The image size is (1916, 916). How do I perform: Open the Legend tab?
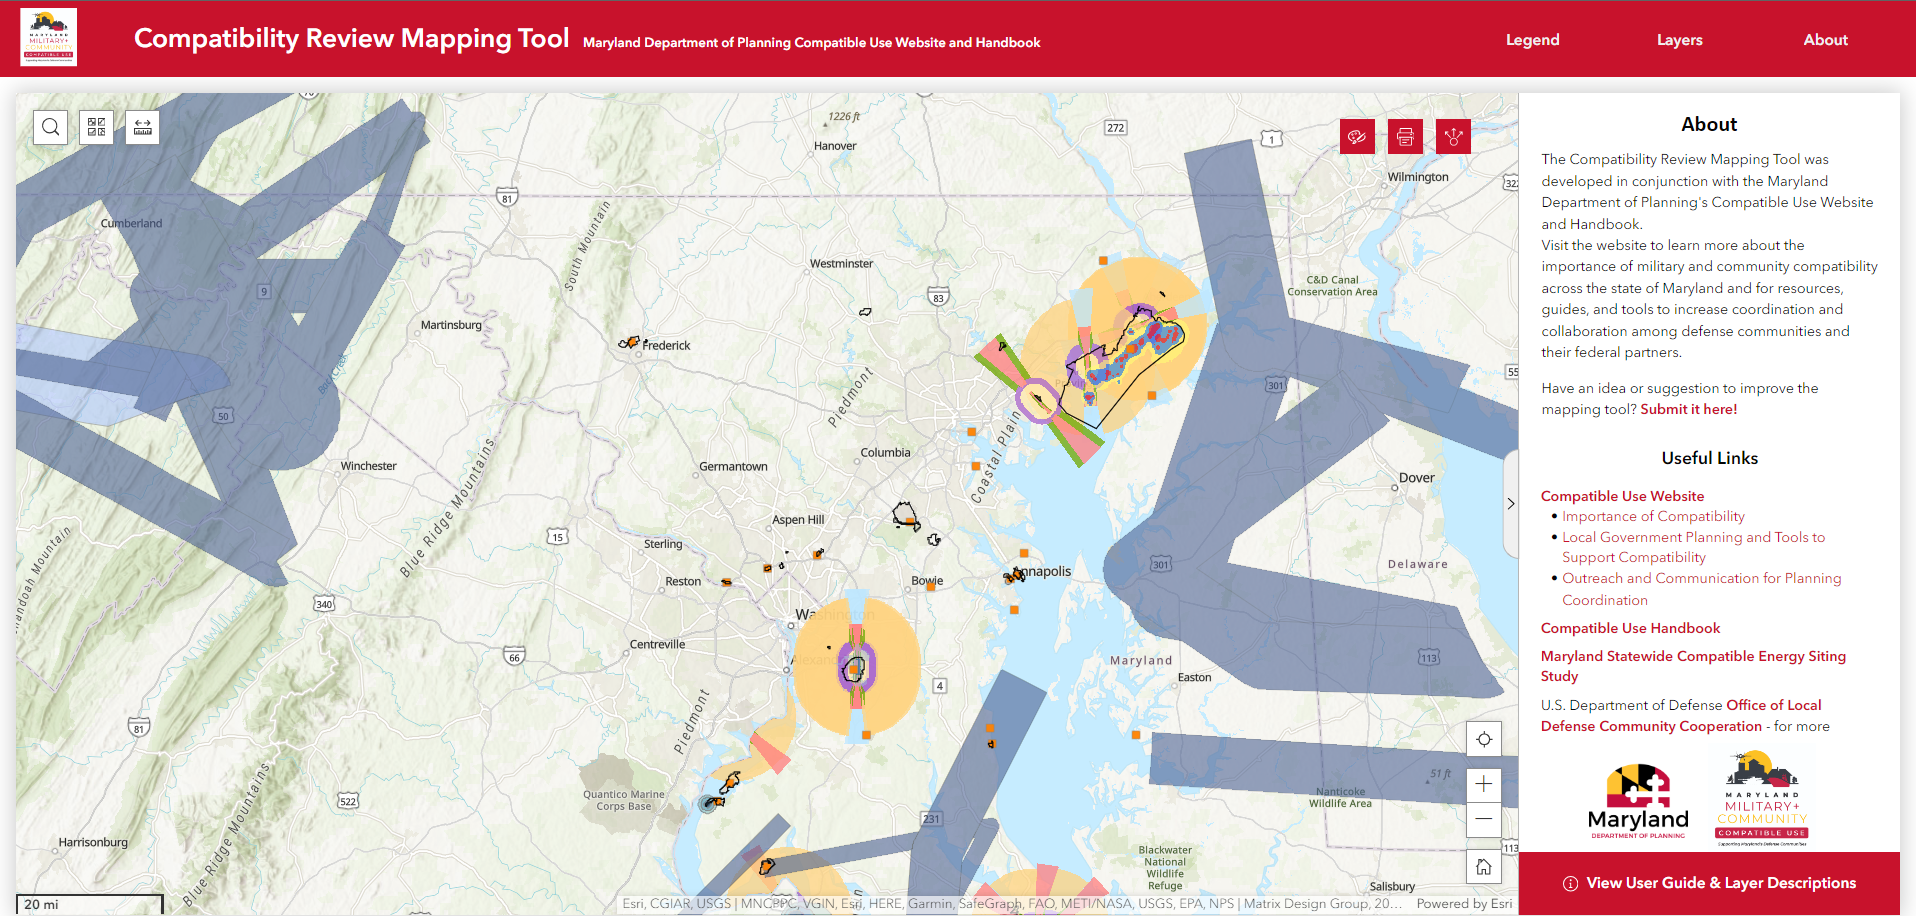[x=1532, y=40]
